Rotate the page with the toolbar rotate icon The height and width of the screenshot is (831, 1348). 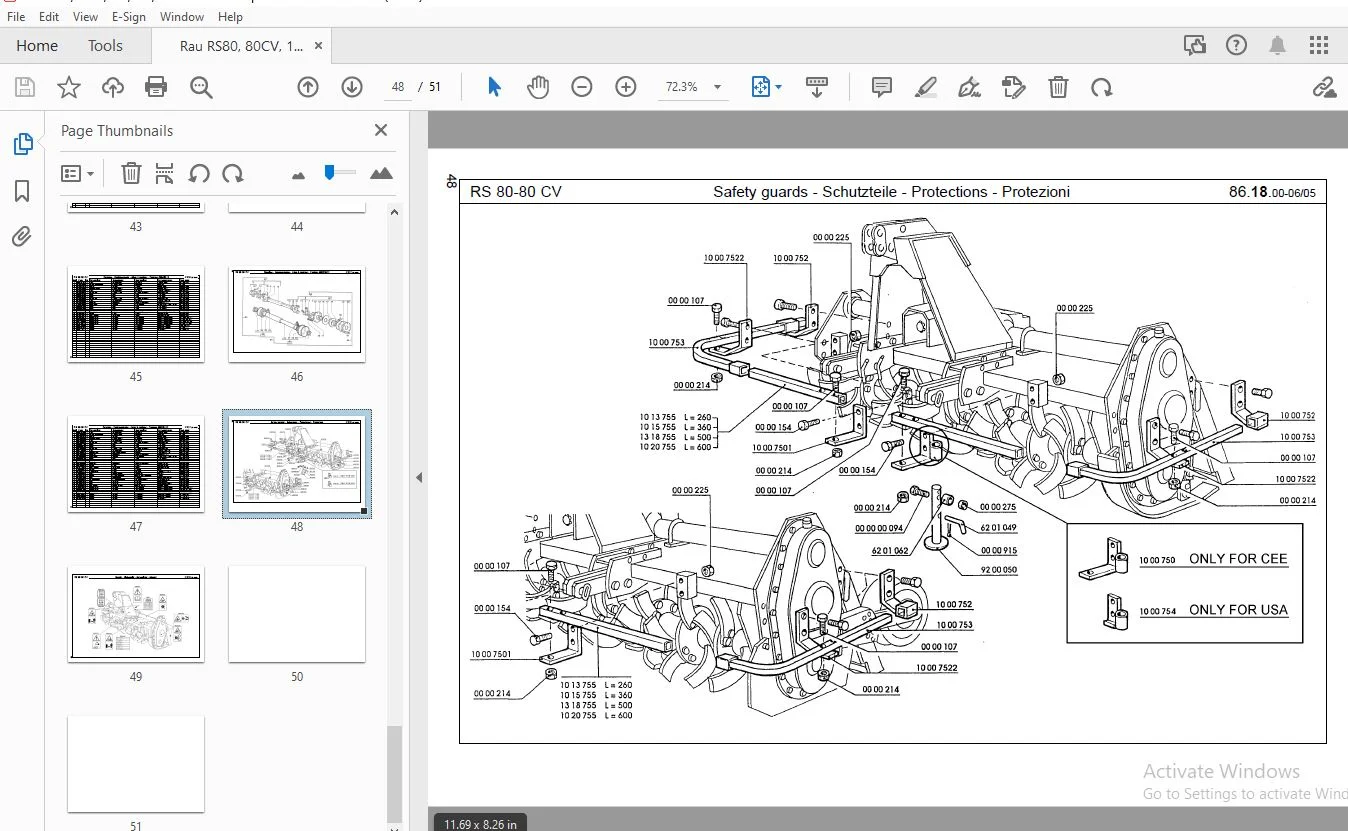point(1102,87)
